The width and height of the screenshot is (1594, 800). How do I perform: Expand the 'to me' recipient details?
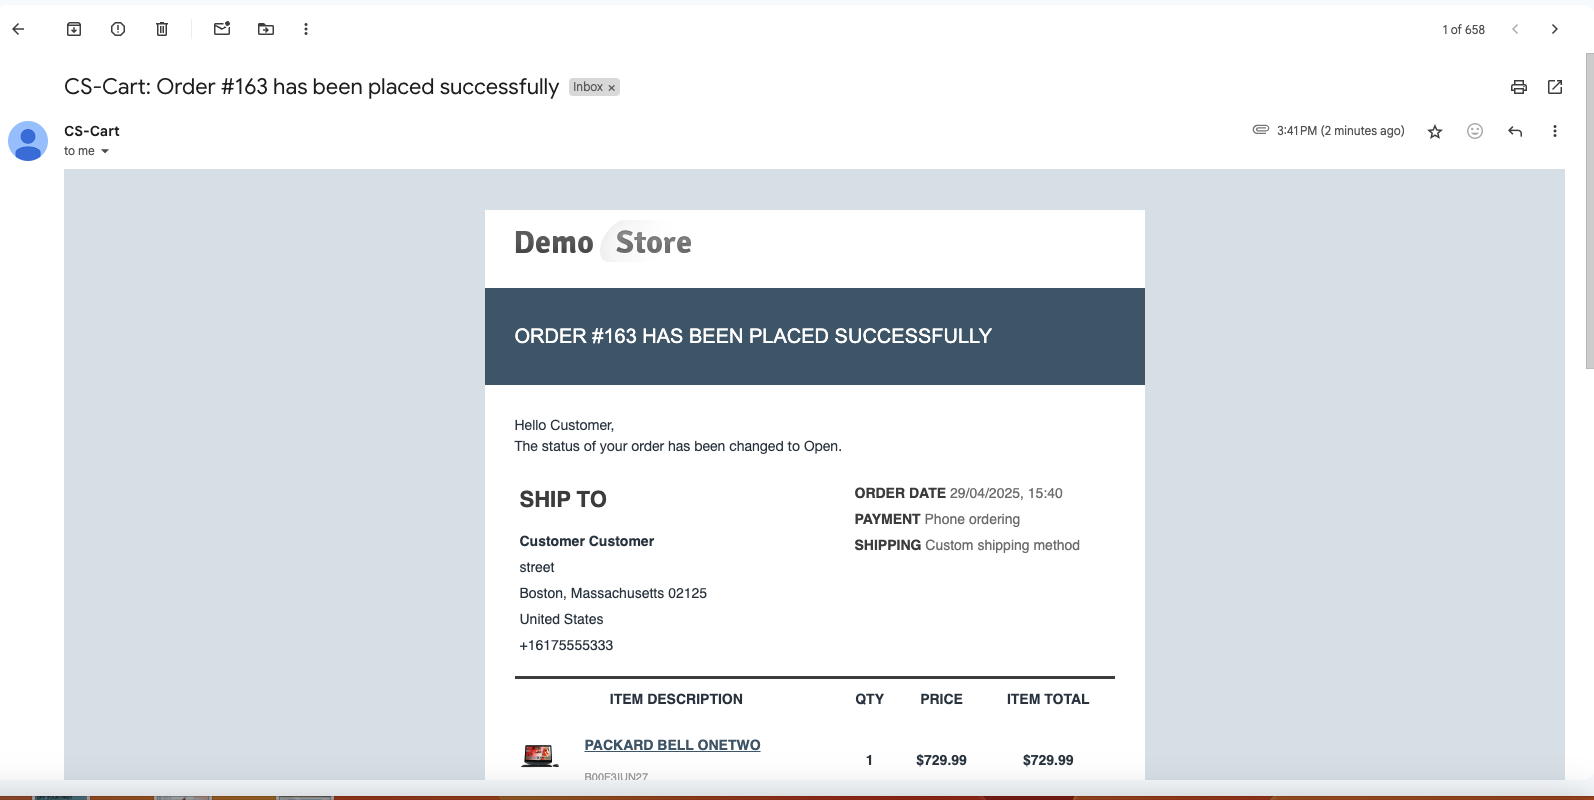click(x=105, y=152)
